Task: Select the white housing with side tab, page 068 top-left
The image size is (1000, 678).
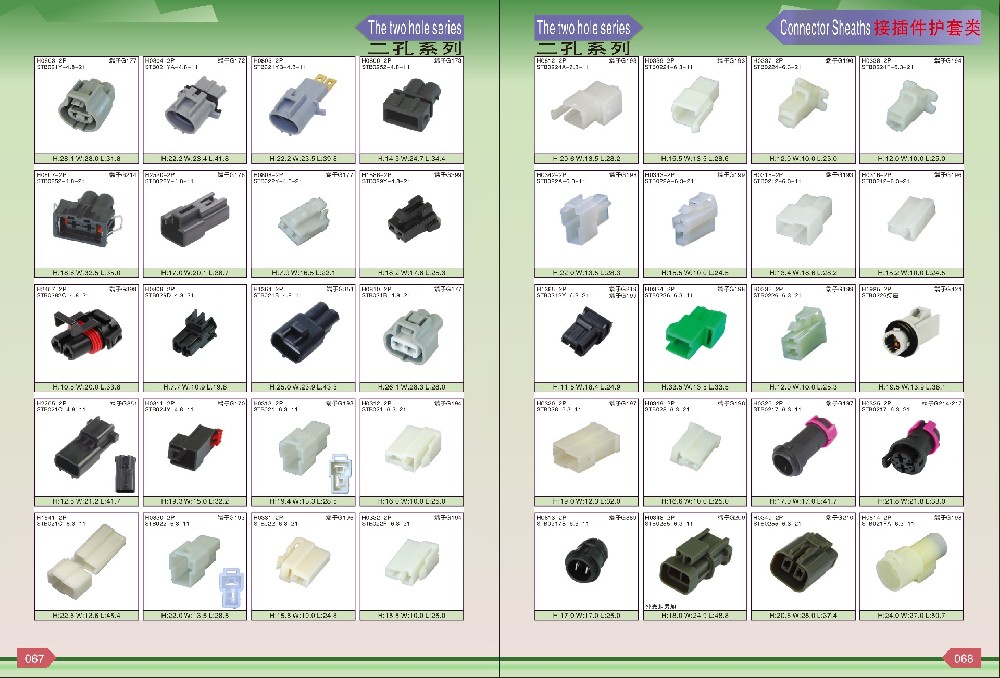Action: 586,105
